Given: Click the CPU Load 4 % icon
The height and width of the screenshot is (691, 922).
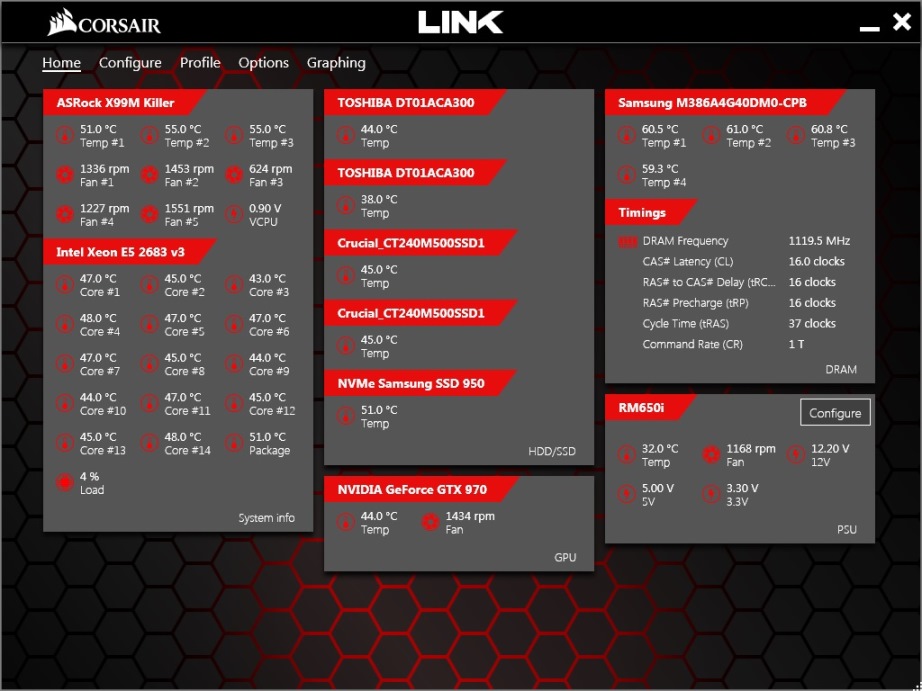Looking at the screenshot, I should coord(65,483).
